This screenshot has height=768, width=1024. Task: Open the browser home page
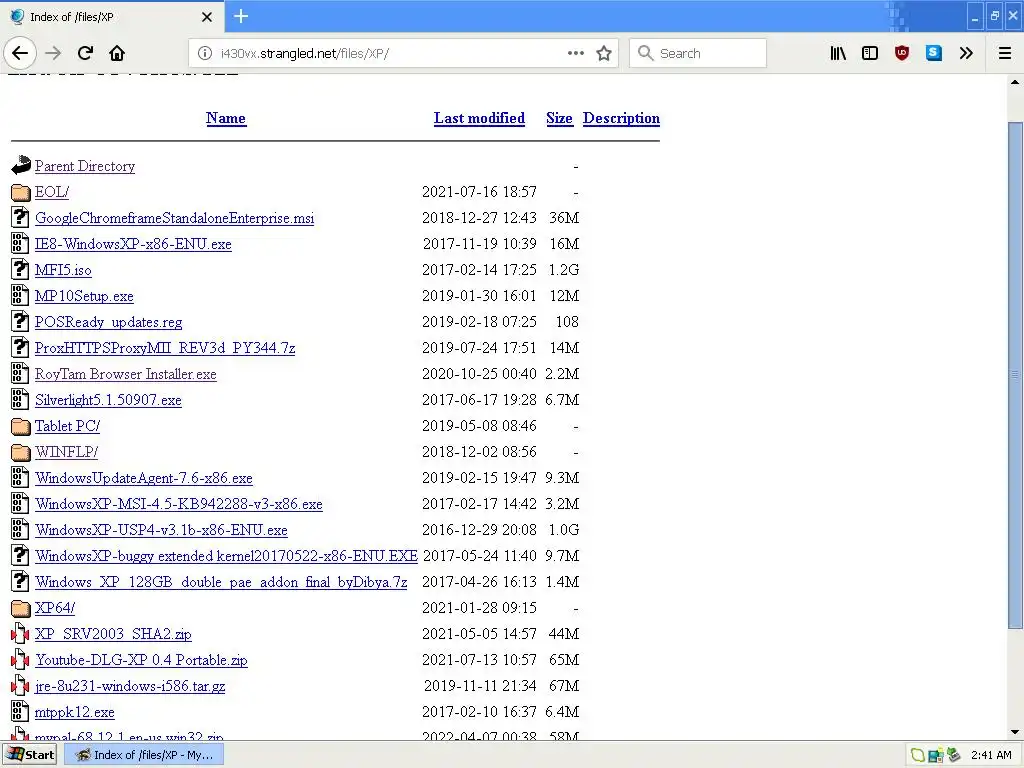[117, 53]
